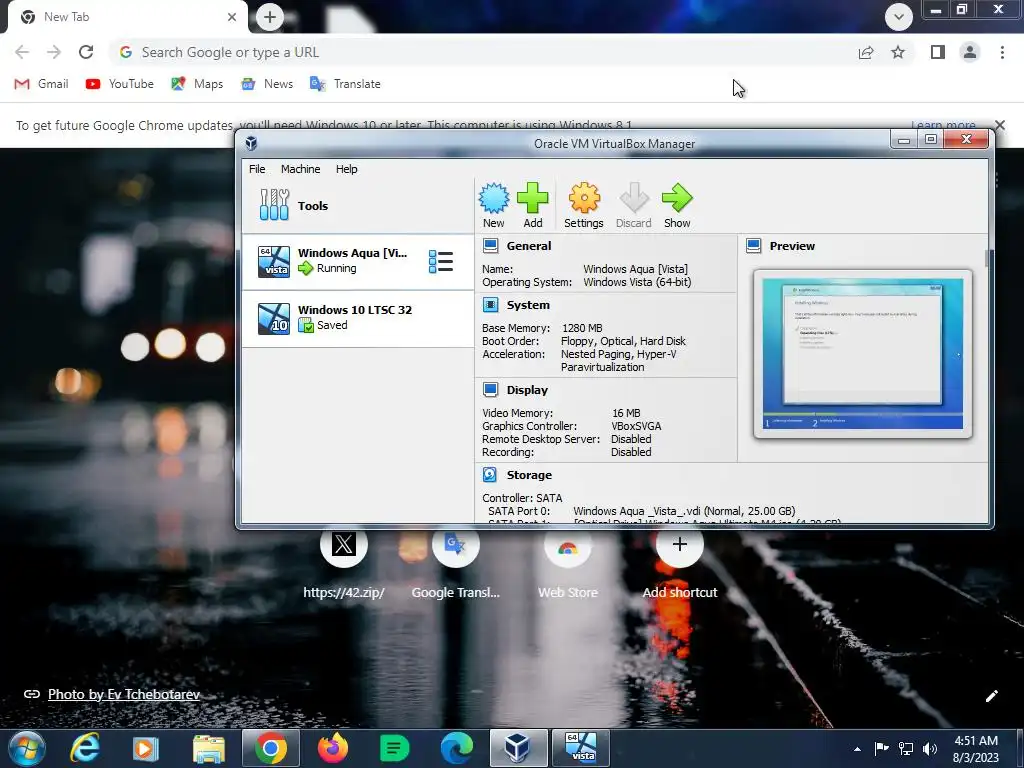Bookmark this tab with the star icon
This screenshot has width=1024, height=768.
[898, 52]
